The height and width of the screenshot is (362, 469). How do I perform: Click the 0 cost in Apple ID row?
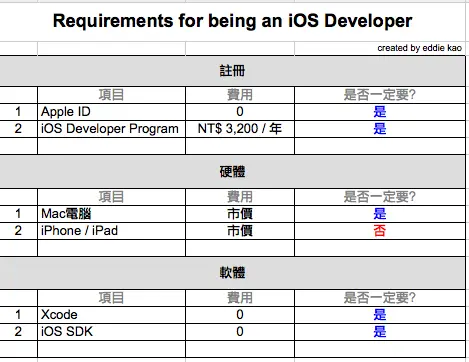pos(240,112)
